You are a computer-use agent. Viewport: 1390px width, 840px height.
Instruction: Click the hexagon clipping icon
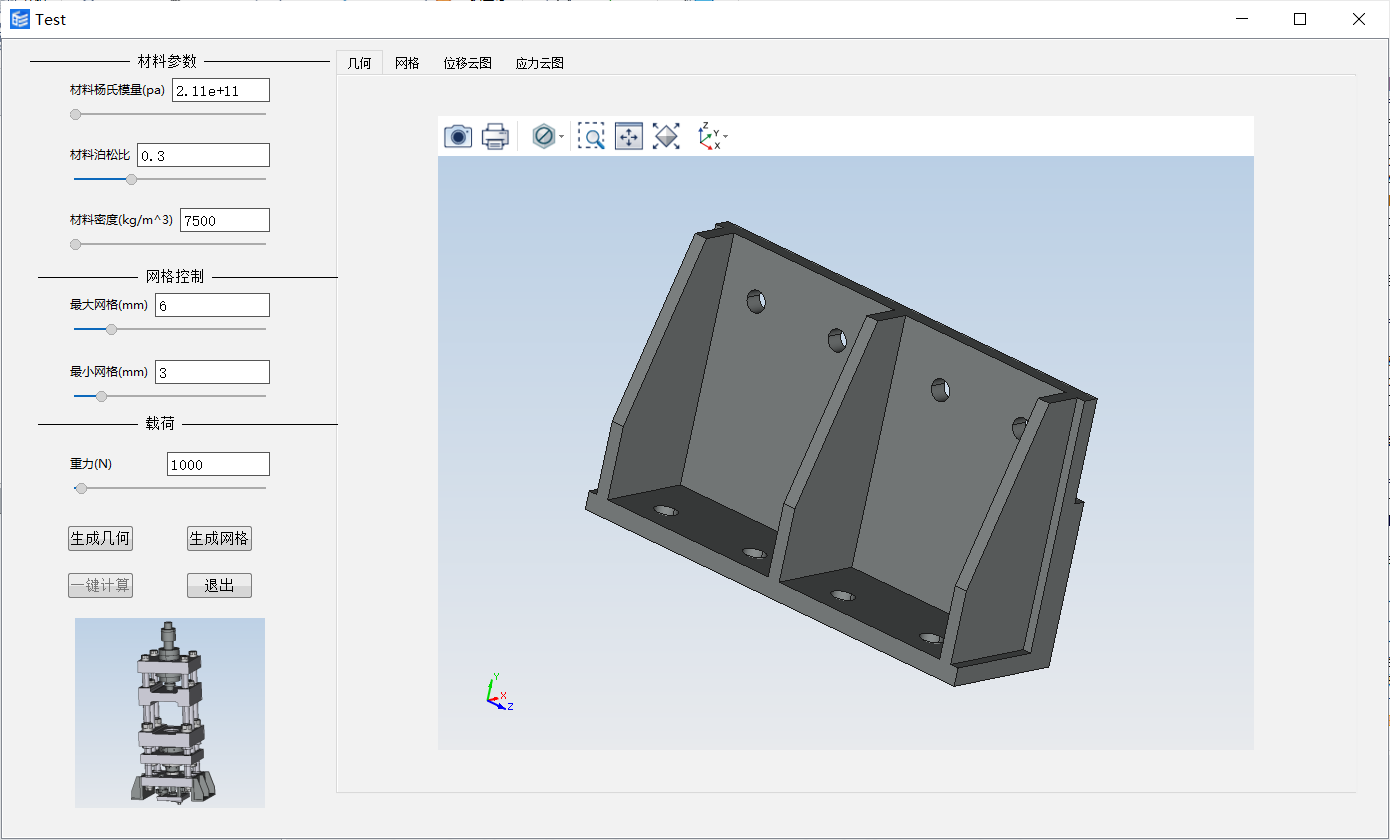(x=543, y=136)
